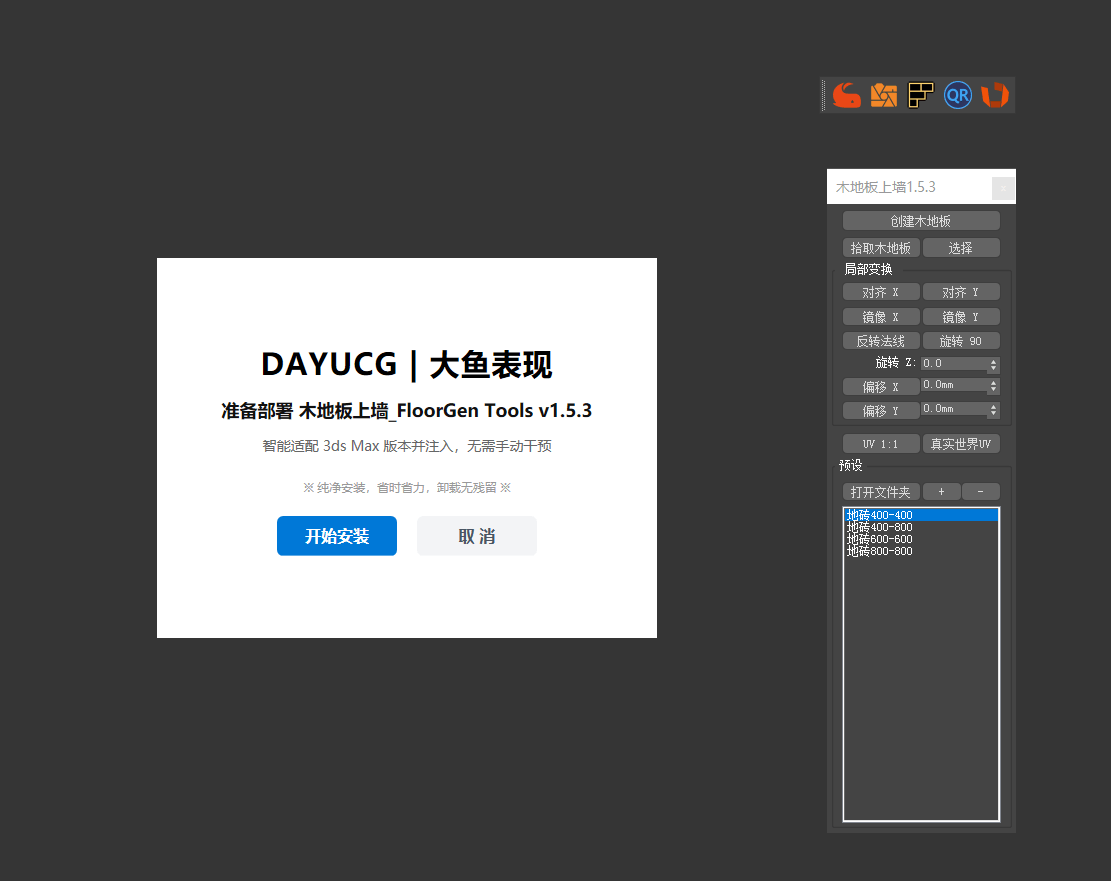This screenshot has height=881, width=1111.
Task: Click the 选择 button
Action: pos(961,248)
